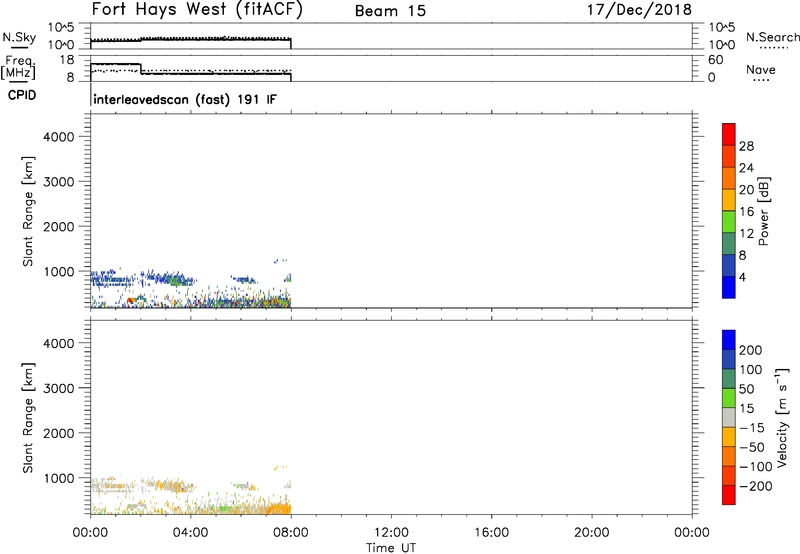
Task: Click the blue top segment of the Velocity color bar
Action: [x=729, y=340]
